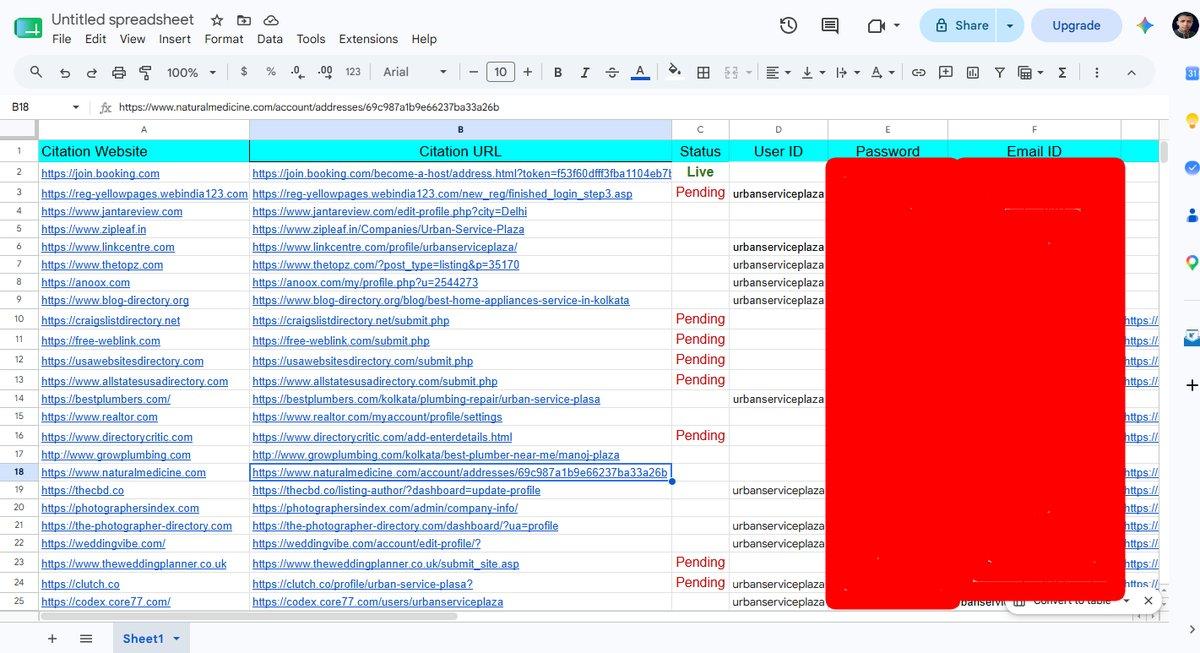
Task: Open the search menus magnifier icon
Action: [x=36, y=72]
